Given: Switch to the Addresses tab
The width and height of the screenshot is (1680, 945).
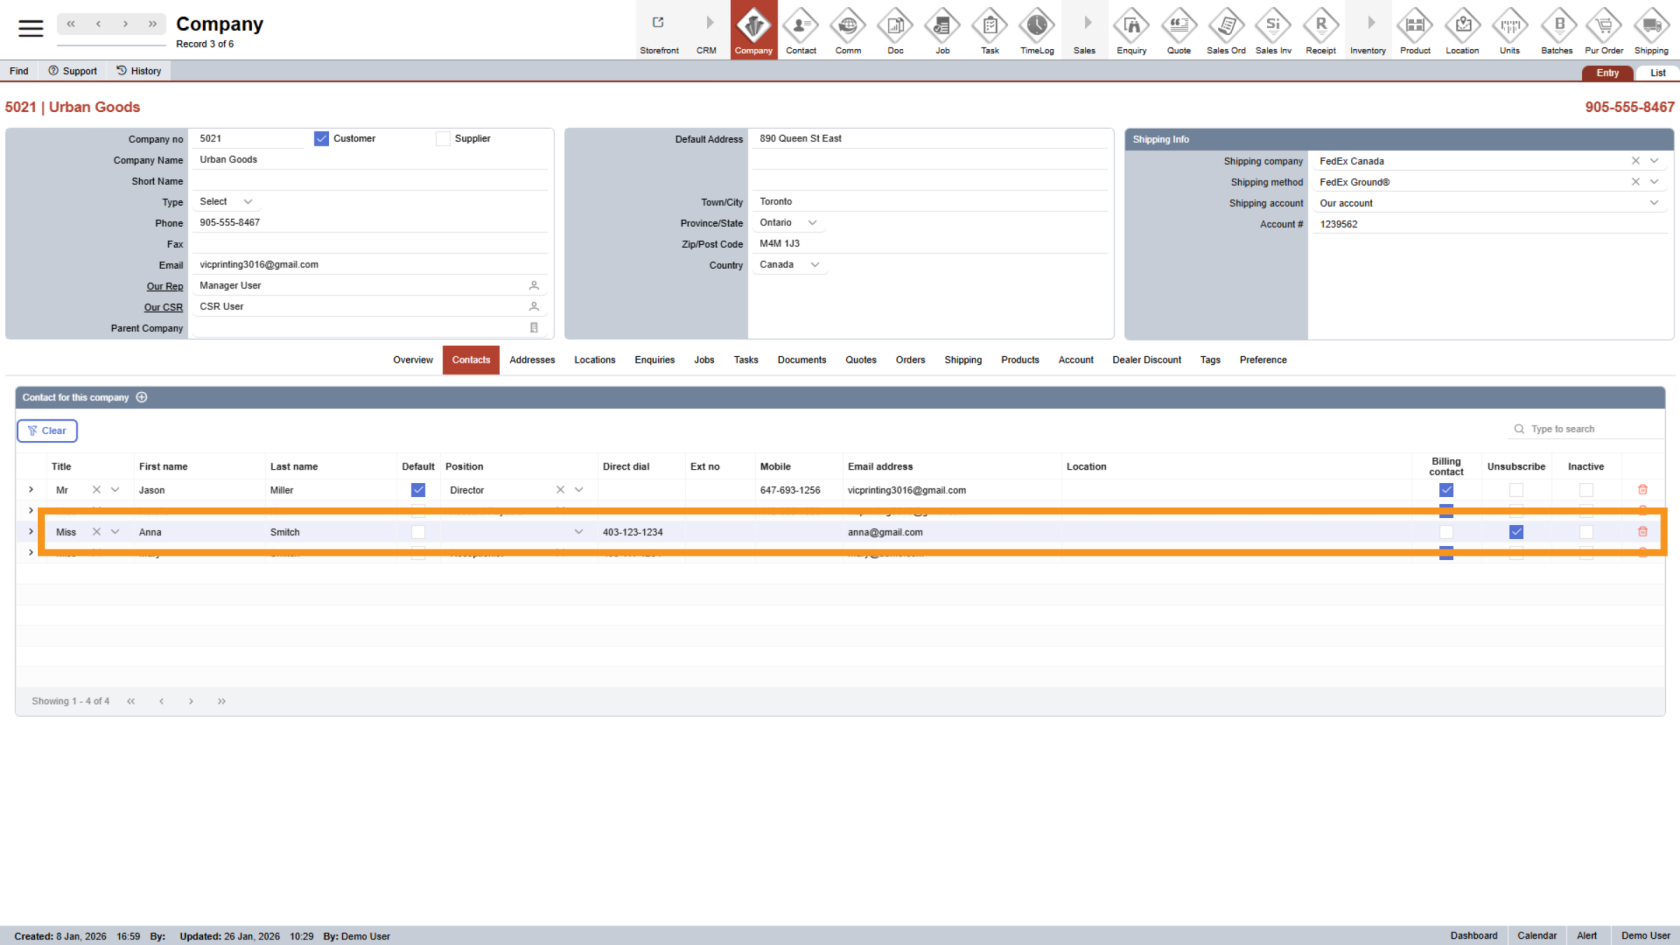Looking at the screenshot, I should pos(532,360).
